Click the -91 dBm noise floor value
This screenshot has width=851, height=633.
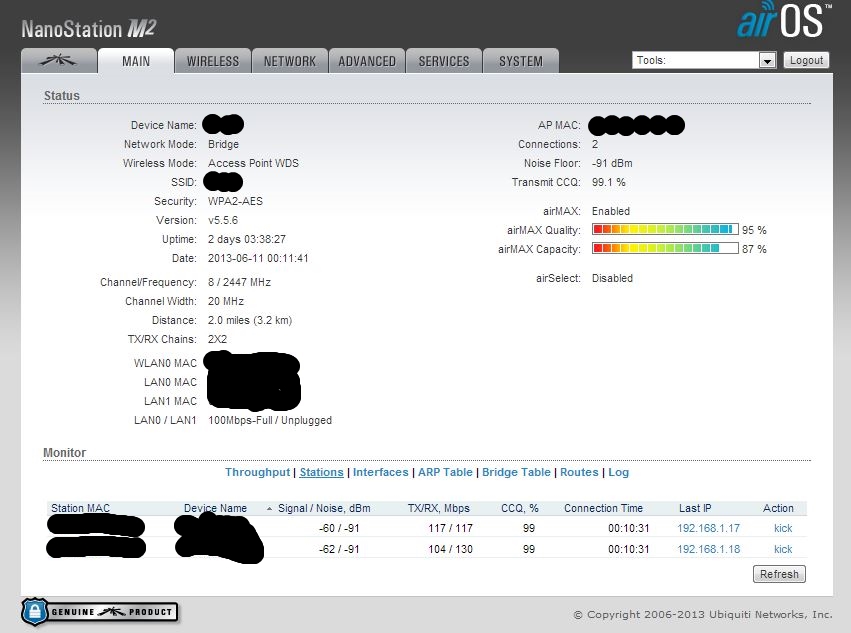point(612,163)
